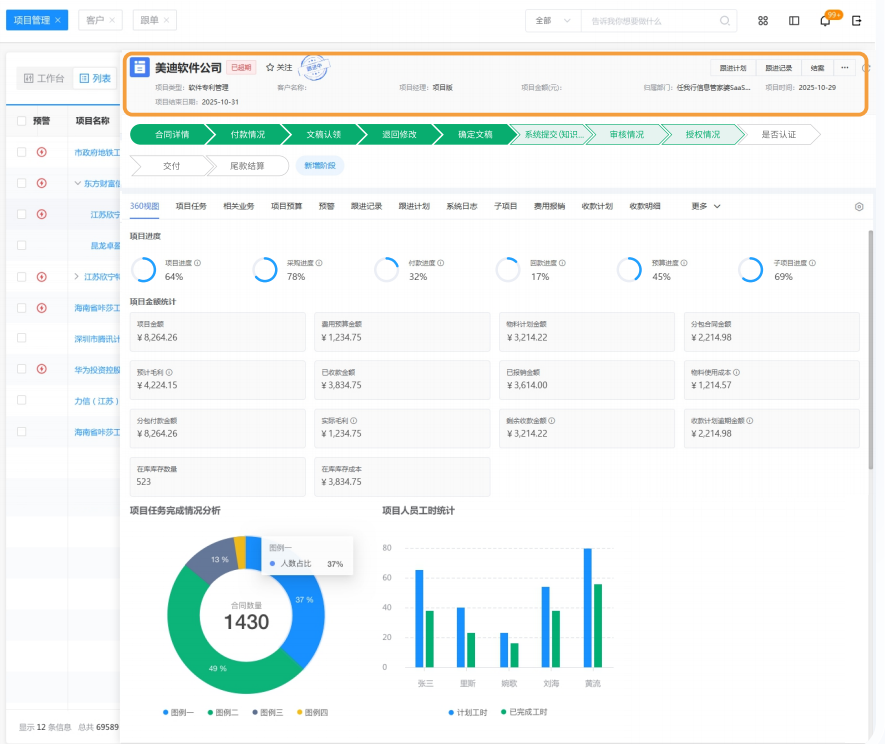This screenshot has height=744, width=885.
Task: Click warning icon in 华为投资控股 row
Action: tap(41, 369)
